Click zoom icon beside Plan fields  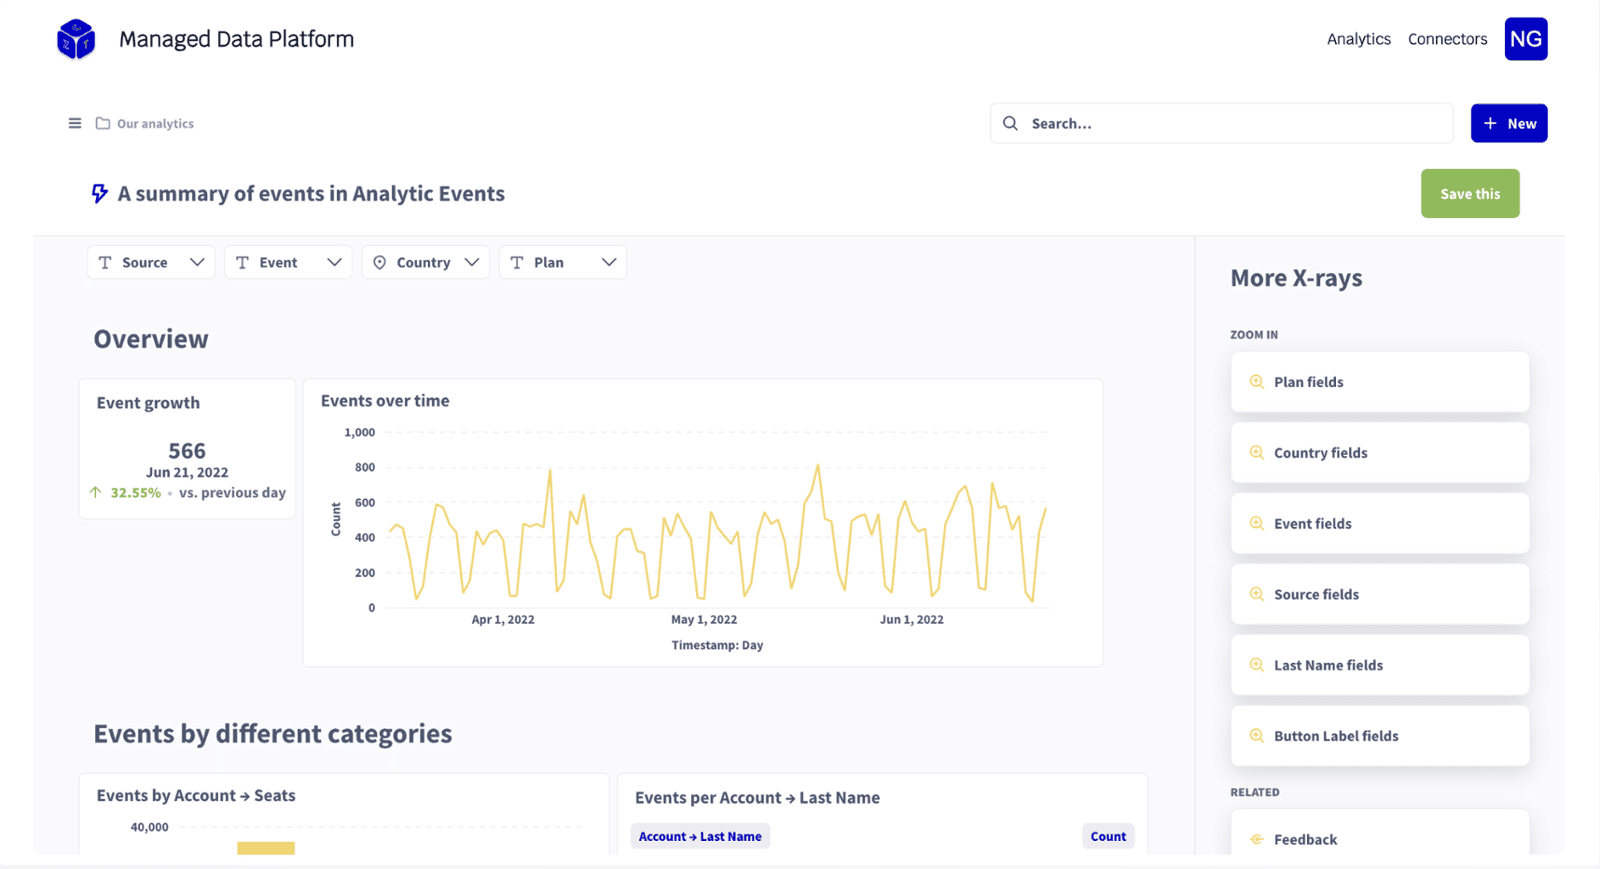click(x=1257, y=382)
